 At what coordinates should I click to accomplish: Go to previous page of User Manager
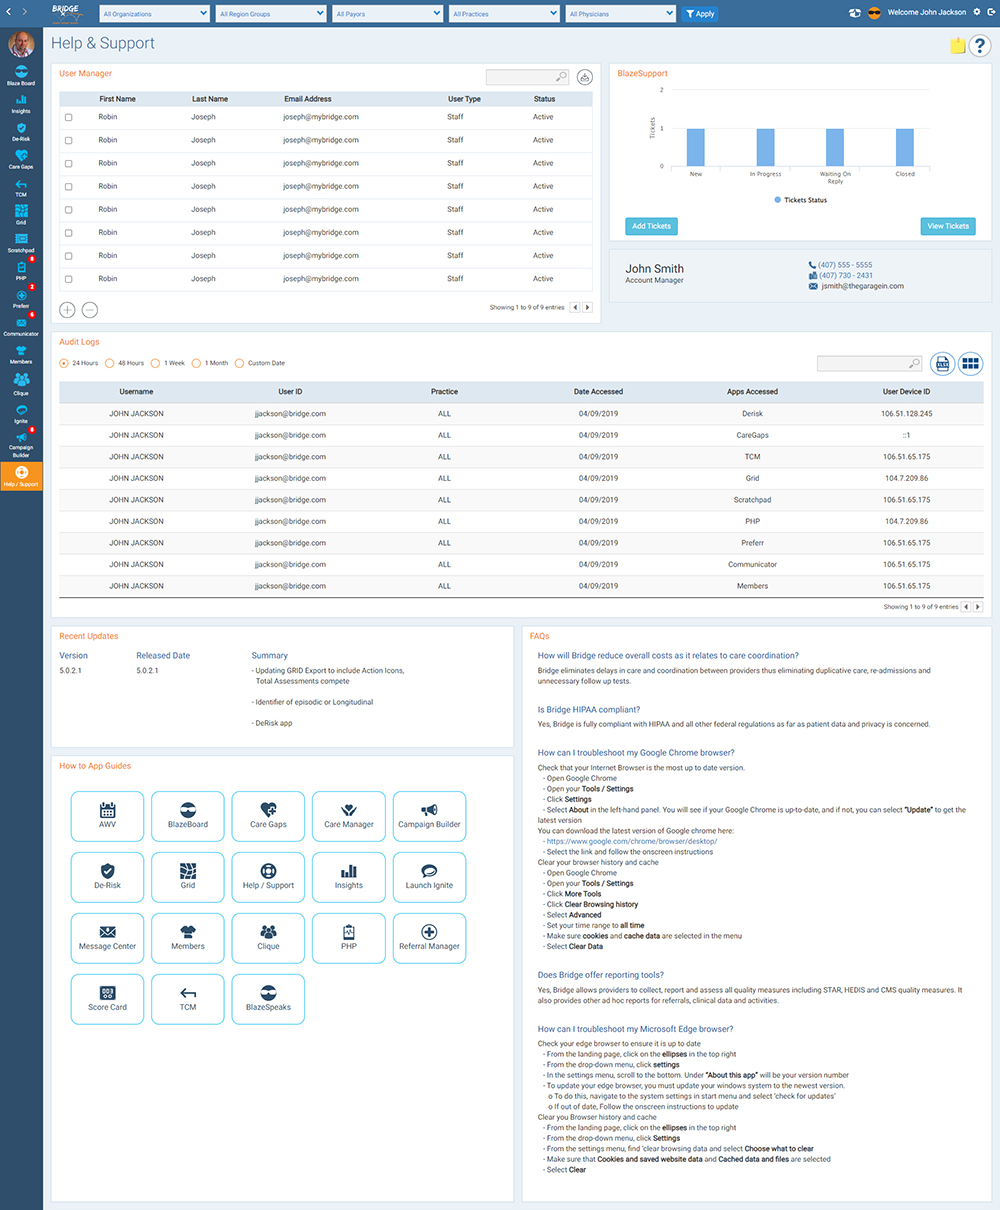[x=575, y=308]
